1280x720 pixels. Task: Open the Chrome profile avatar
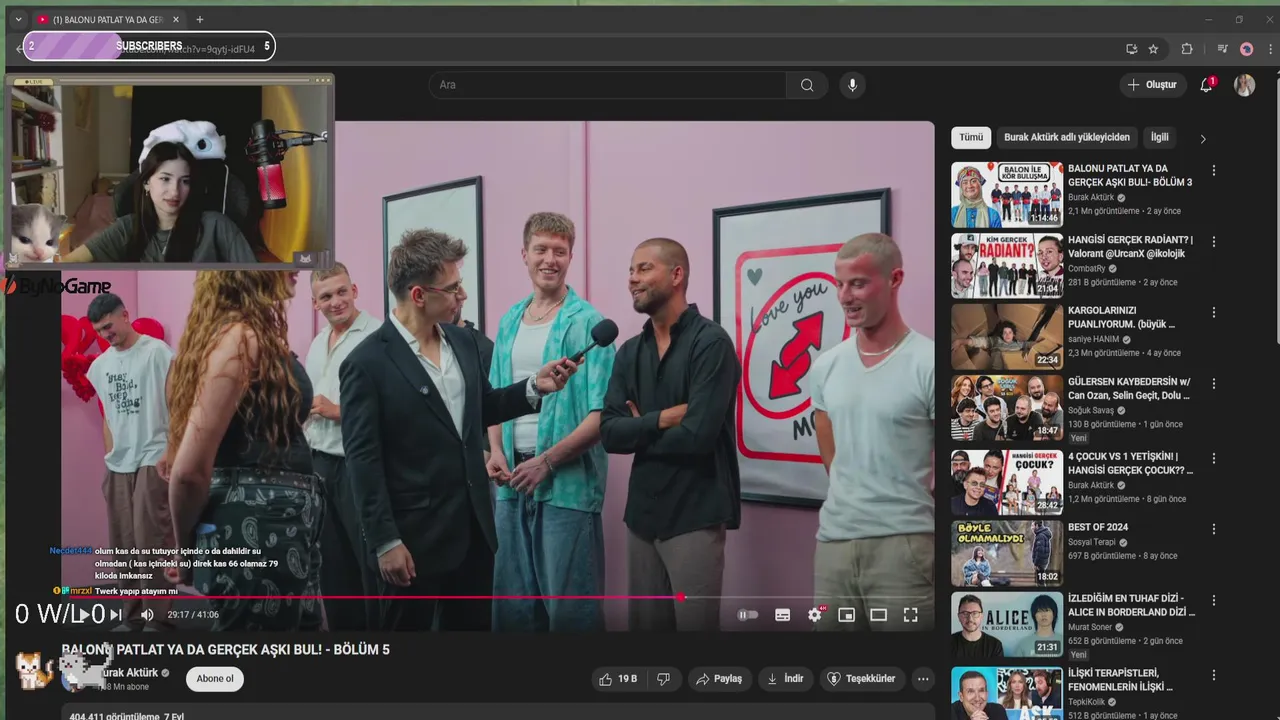coord(1246,48)
